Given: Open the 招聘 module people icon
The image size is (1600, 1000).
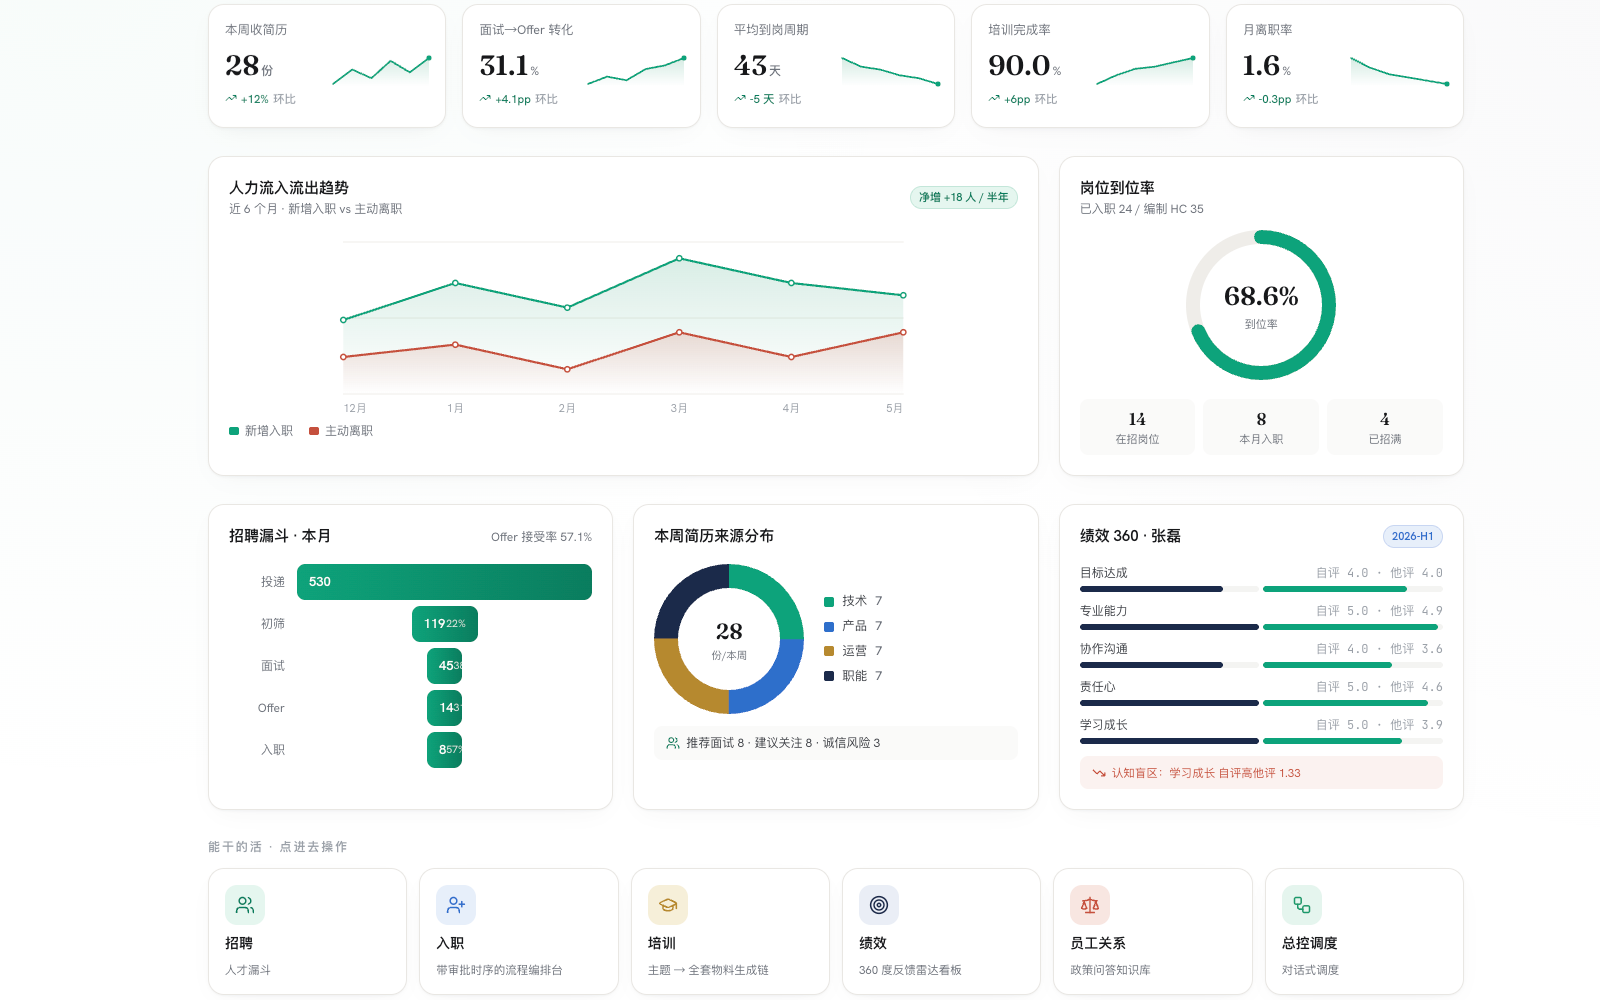Looking at the screenshot, I should tap(245, 905).
